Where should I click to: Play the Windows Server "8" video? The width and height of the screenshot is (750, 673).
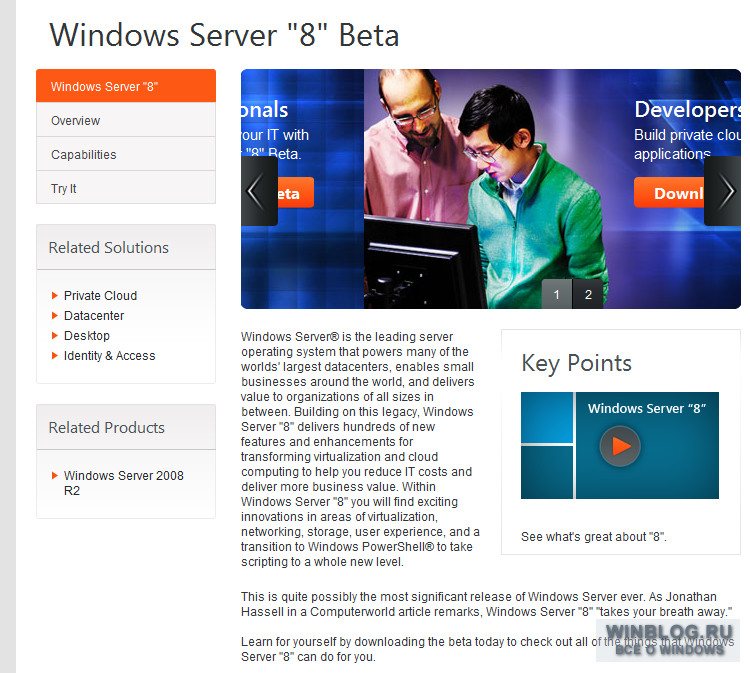coord(620,446)
